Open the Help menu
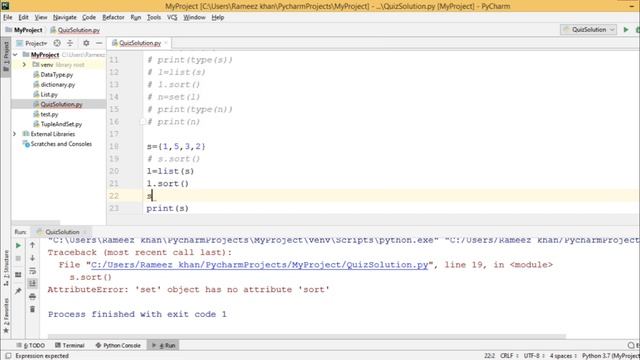 coord(218,17)
